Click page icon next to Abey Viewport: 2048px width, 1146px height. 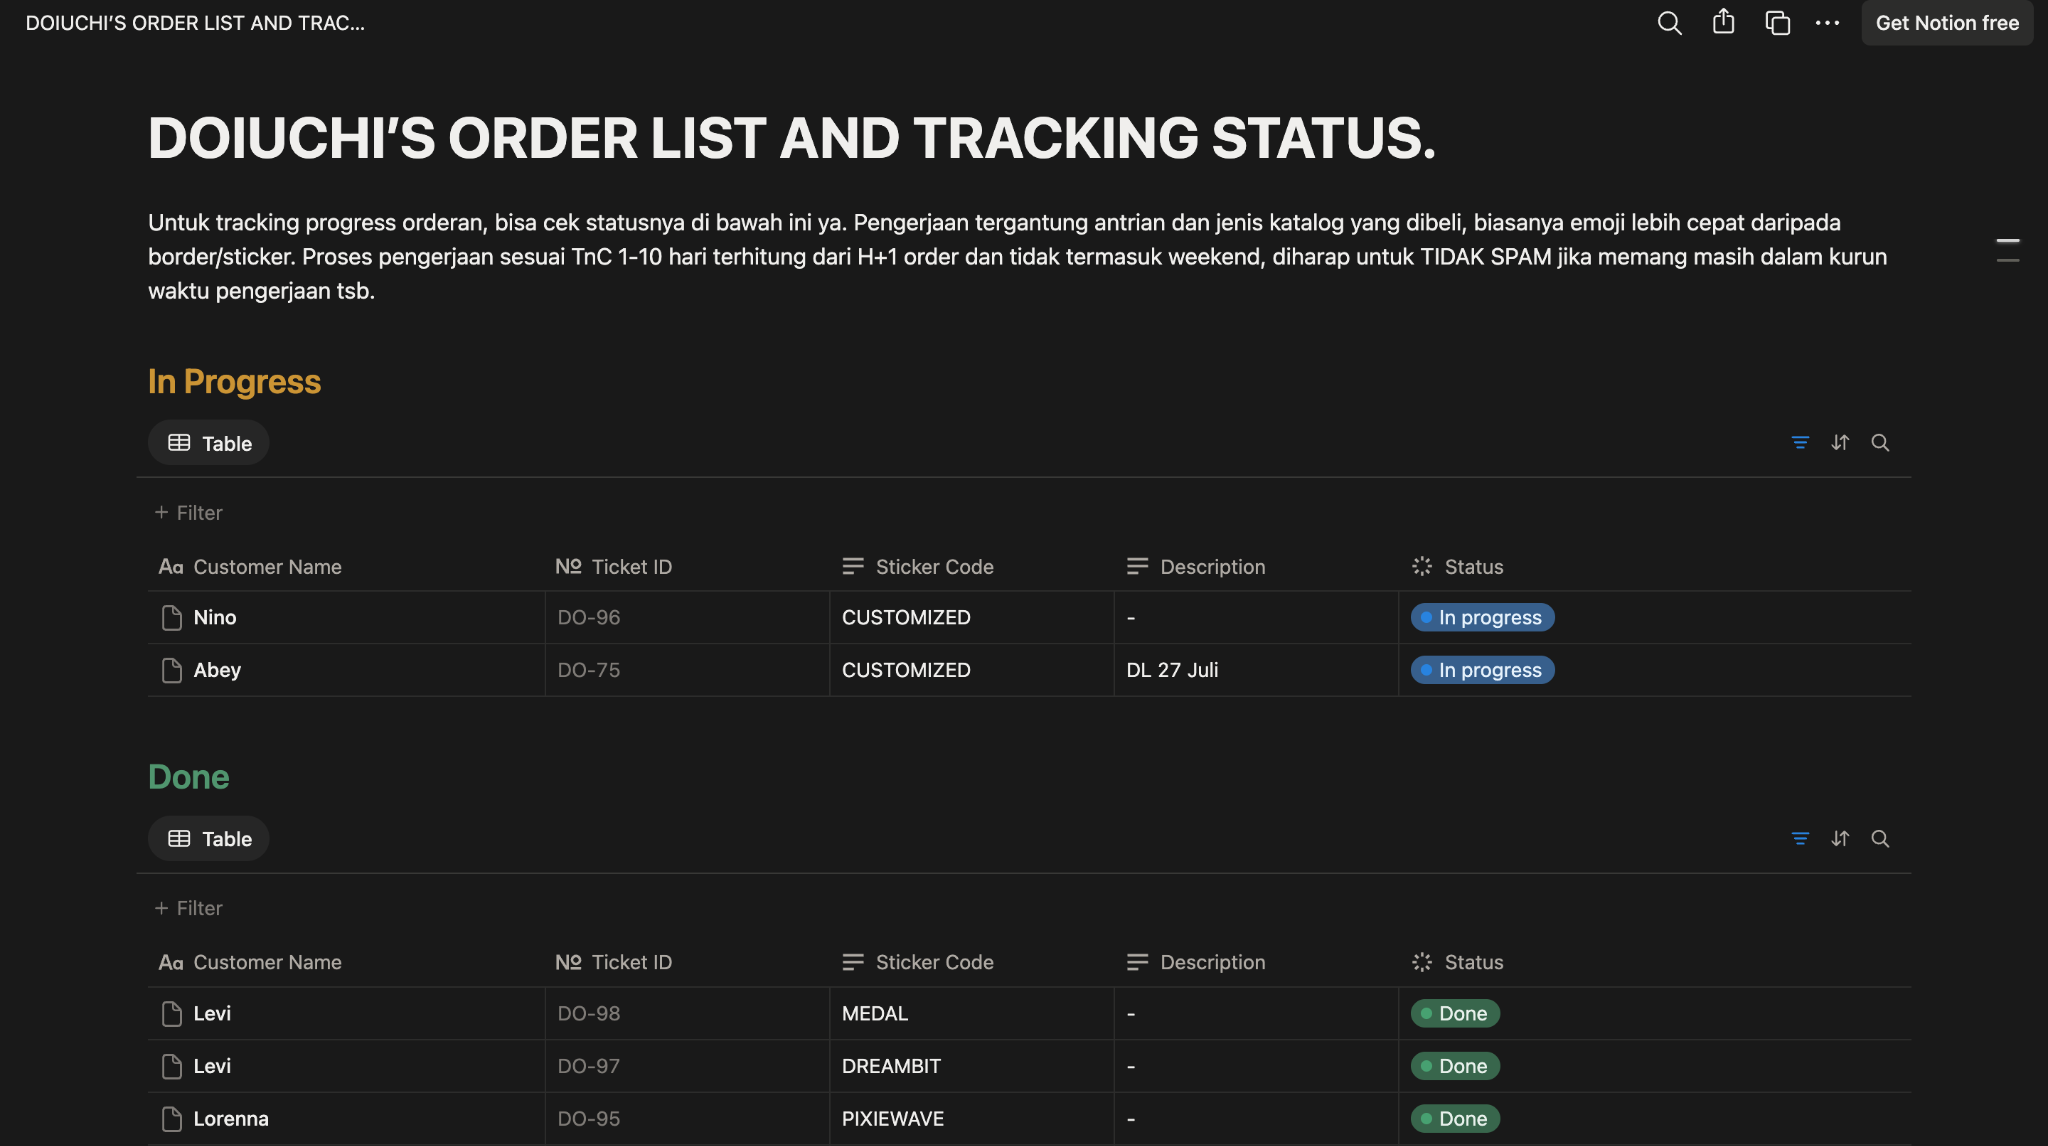(172, 670)
